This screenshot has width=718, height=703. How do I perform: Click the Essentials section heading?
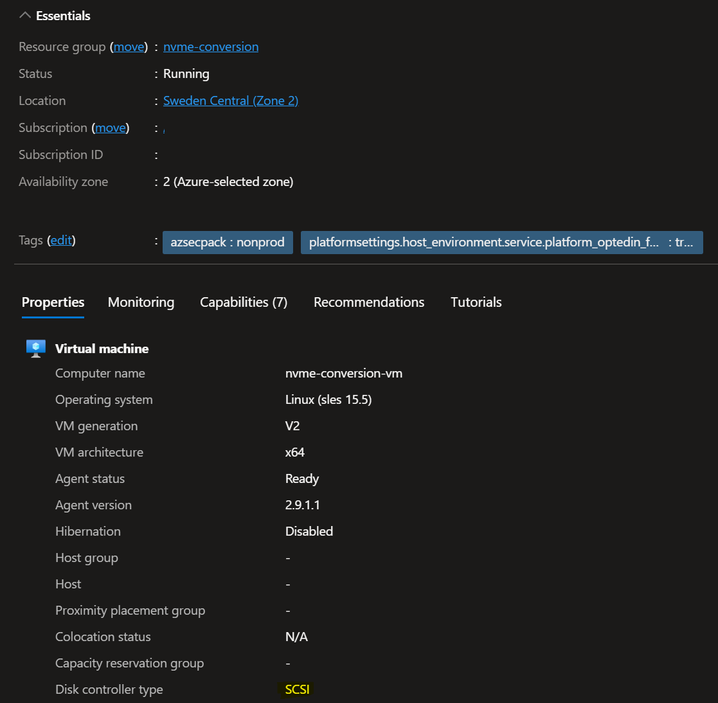63,16
